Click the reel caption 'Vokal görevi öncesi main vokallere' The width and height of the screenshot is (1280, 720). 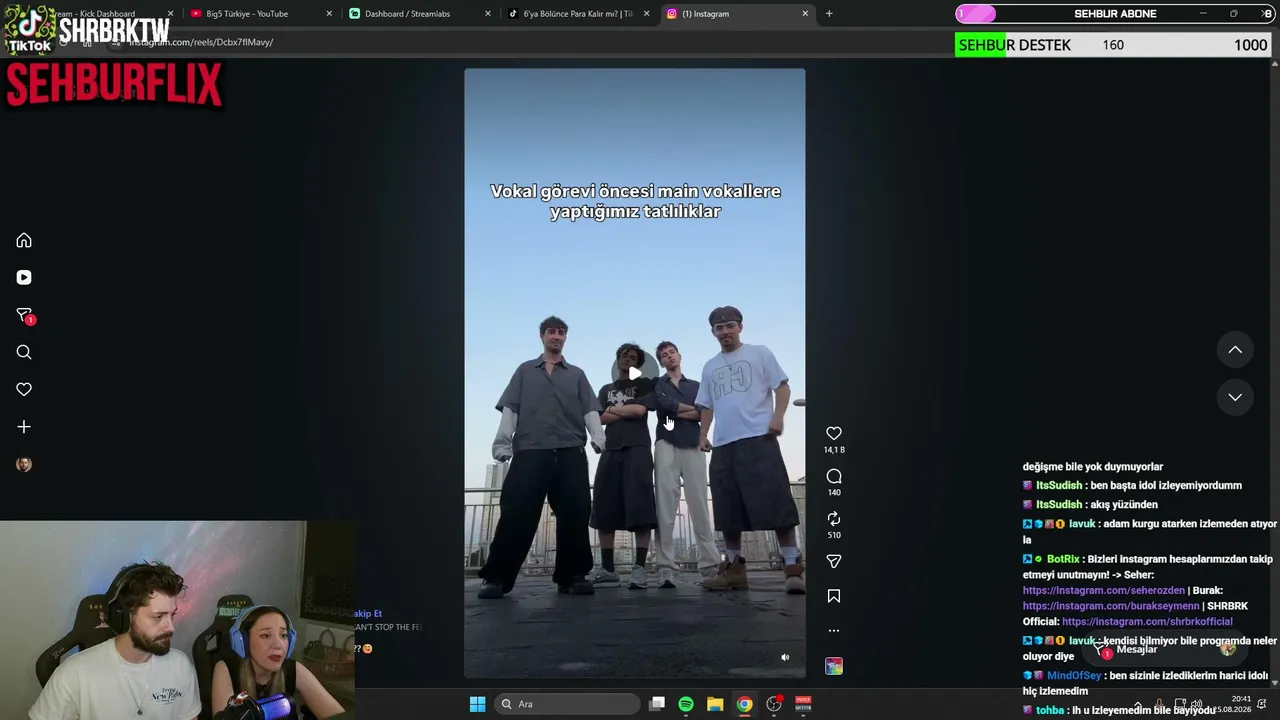pos(635,191)
